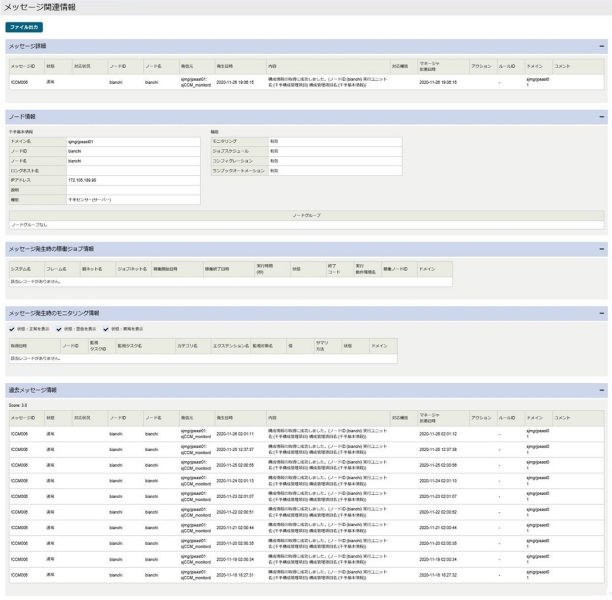This screenshot has height=600, width=612.
Task: Click the ノードグループなし row
Action: (307, 225)
